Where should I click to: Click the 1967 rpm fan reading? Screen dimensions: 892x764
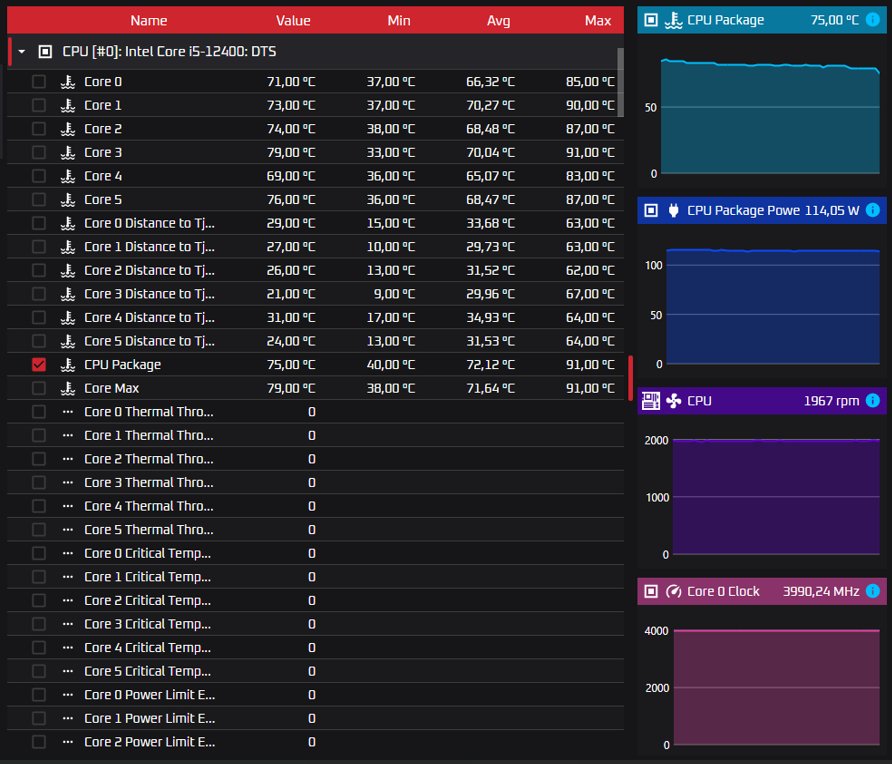[831, 401]
